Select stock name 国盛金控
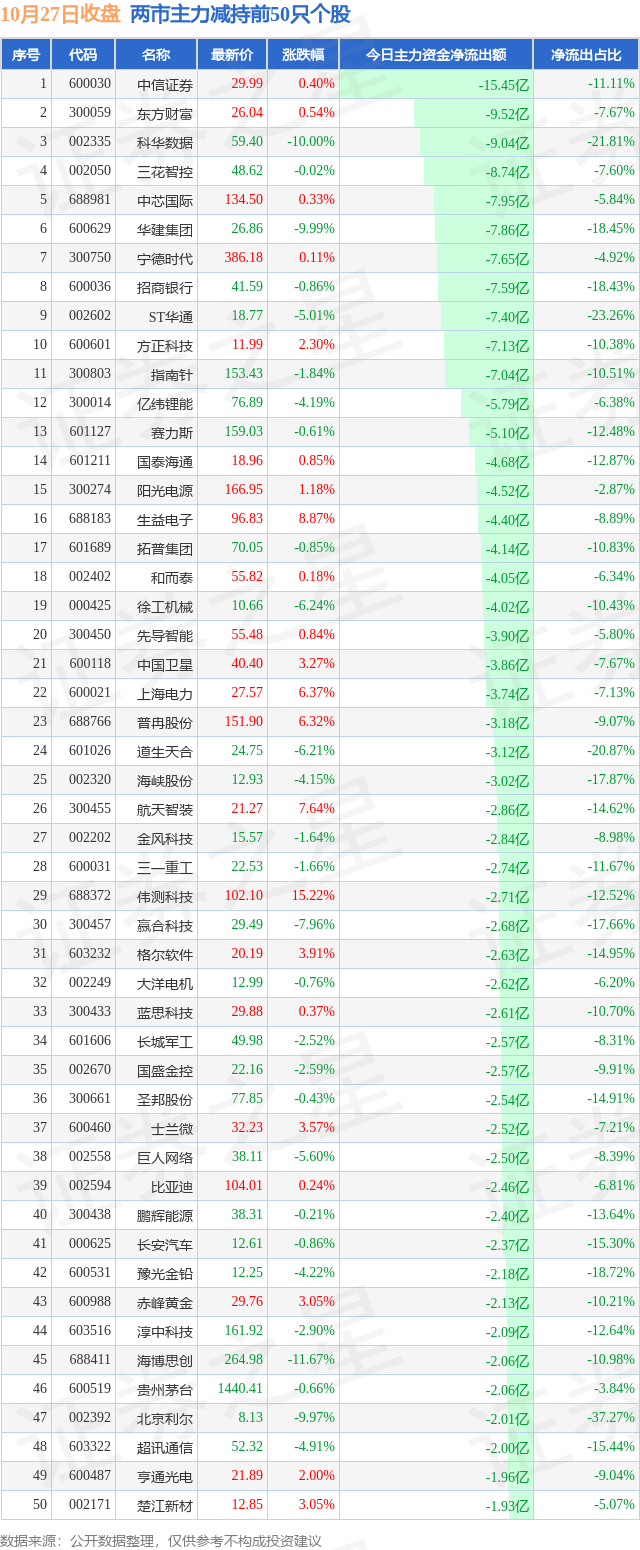 (165, 1070)
